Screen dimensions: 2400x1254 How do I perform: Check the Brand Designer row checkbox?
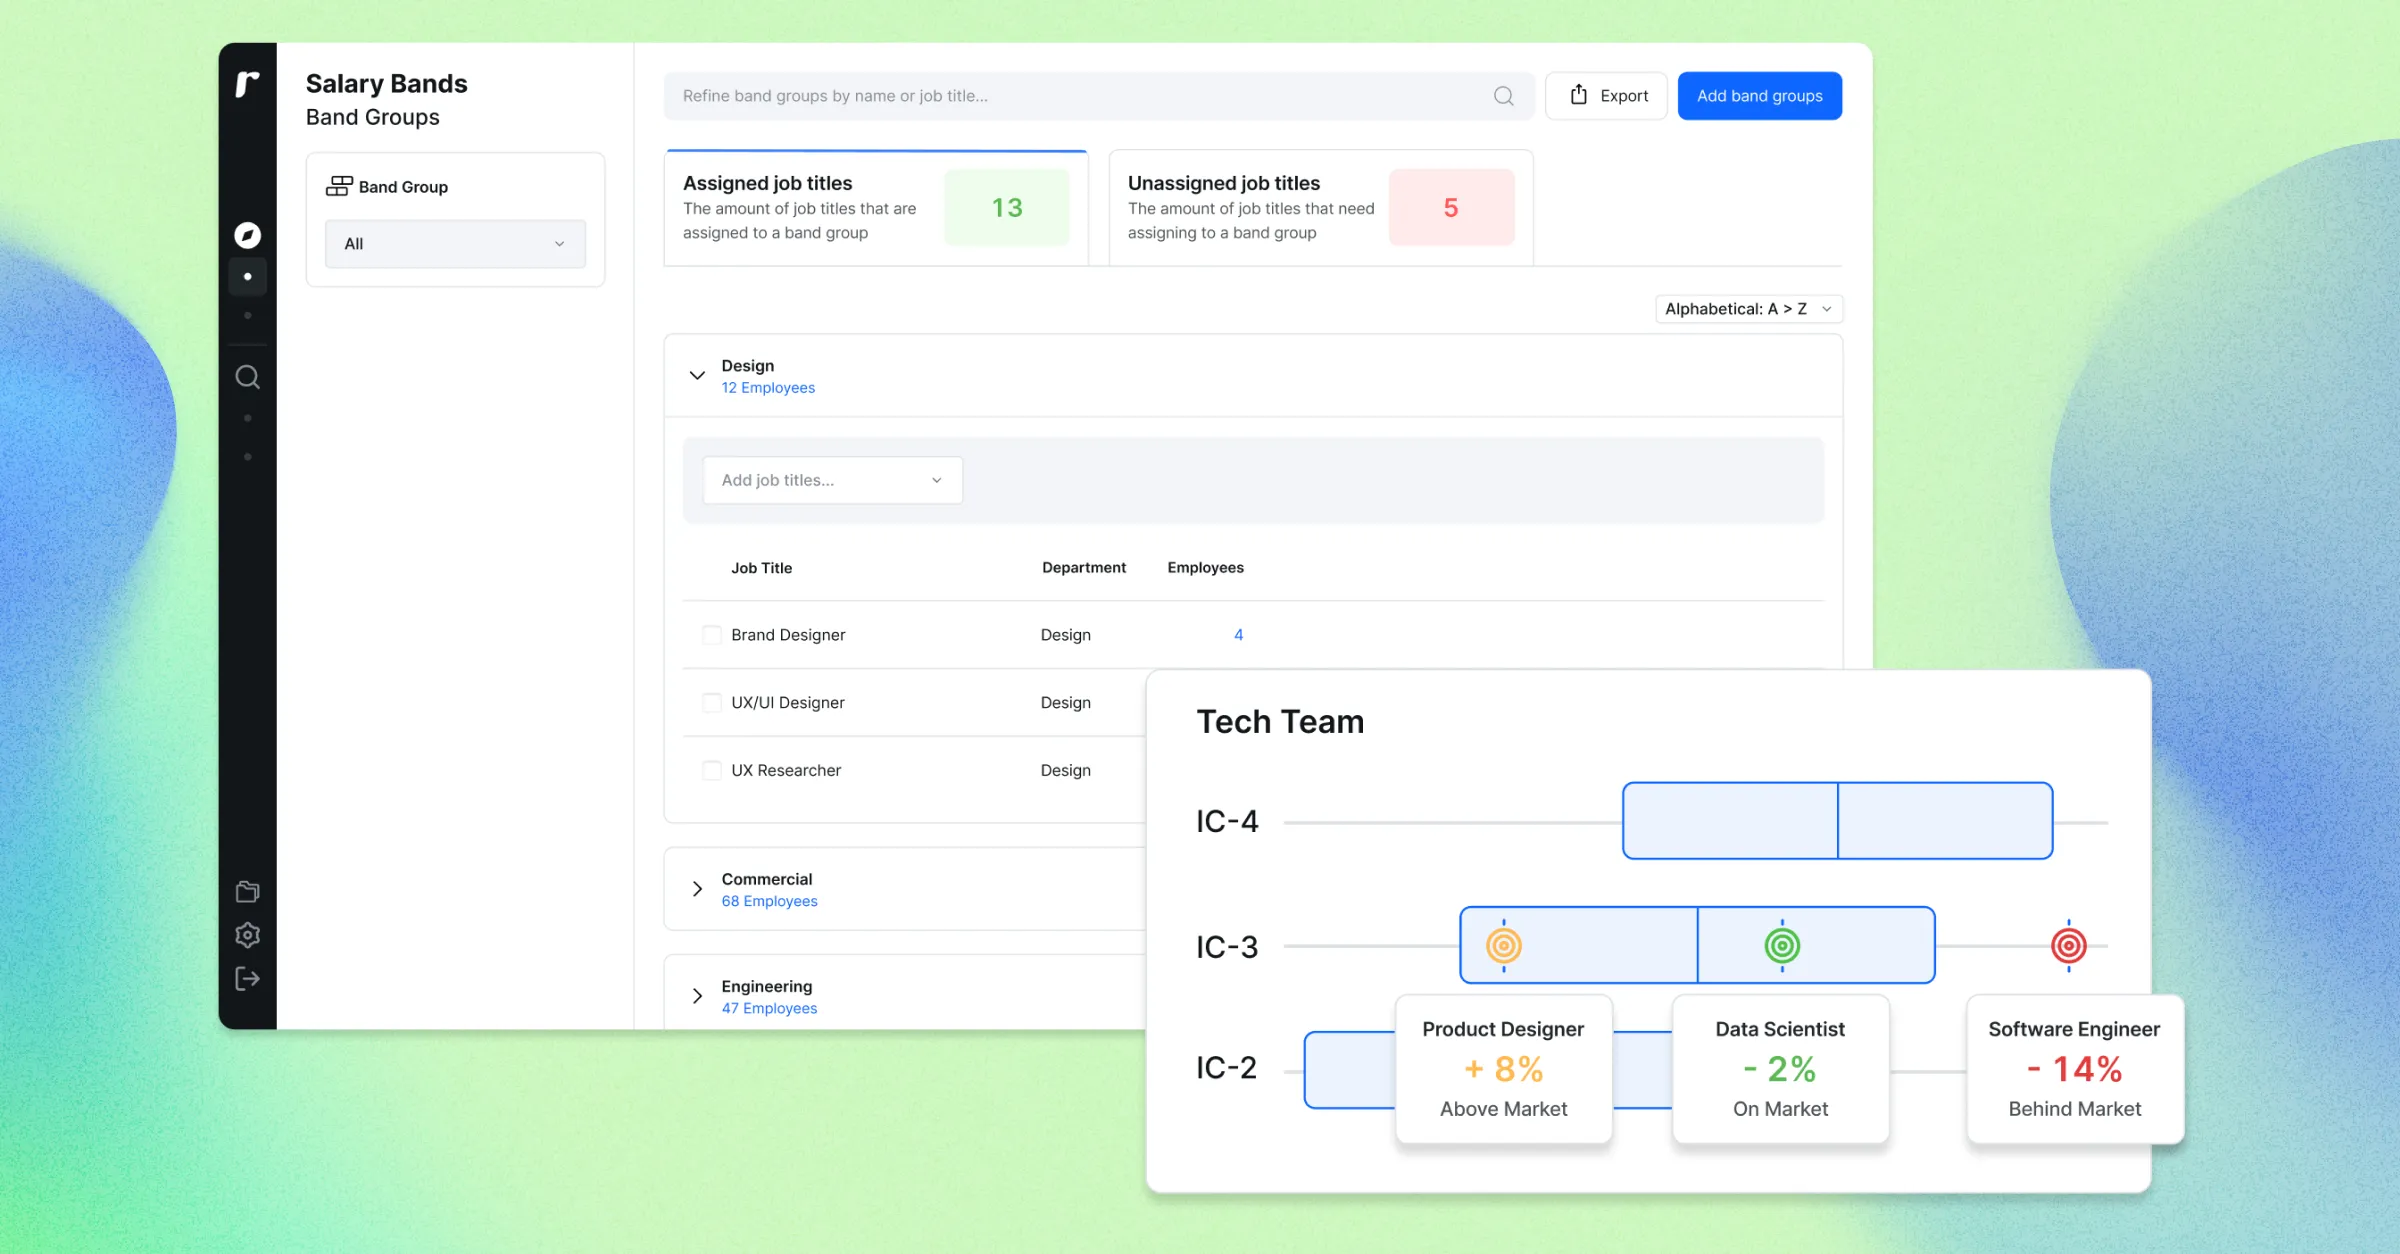[712, 635]
